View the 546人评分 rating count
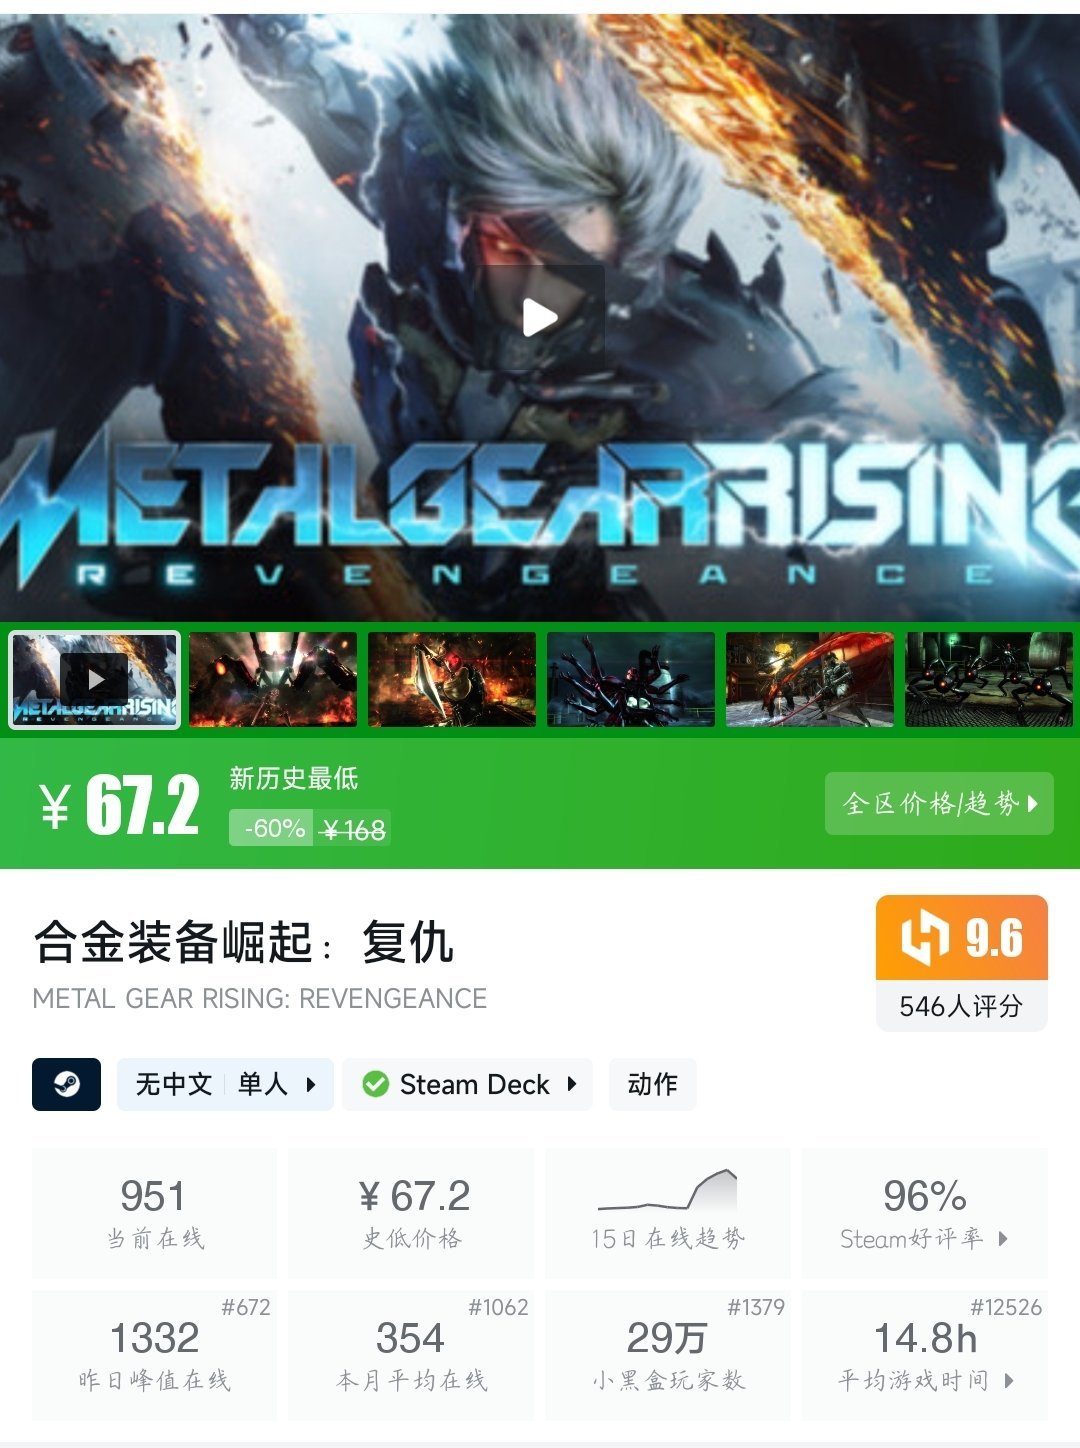Viewport: 1080px width, 1448px height. [x=962, y=1006]
